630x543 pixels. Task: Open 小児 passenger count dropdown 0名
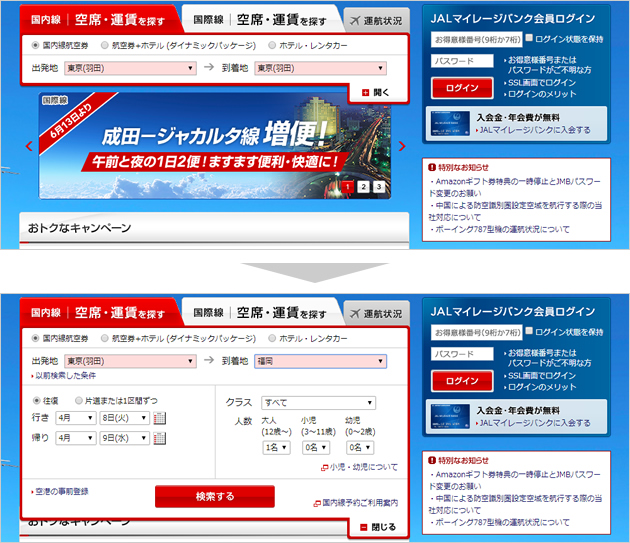coord(316,448)
